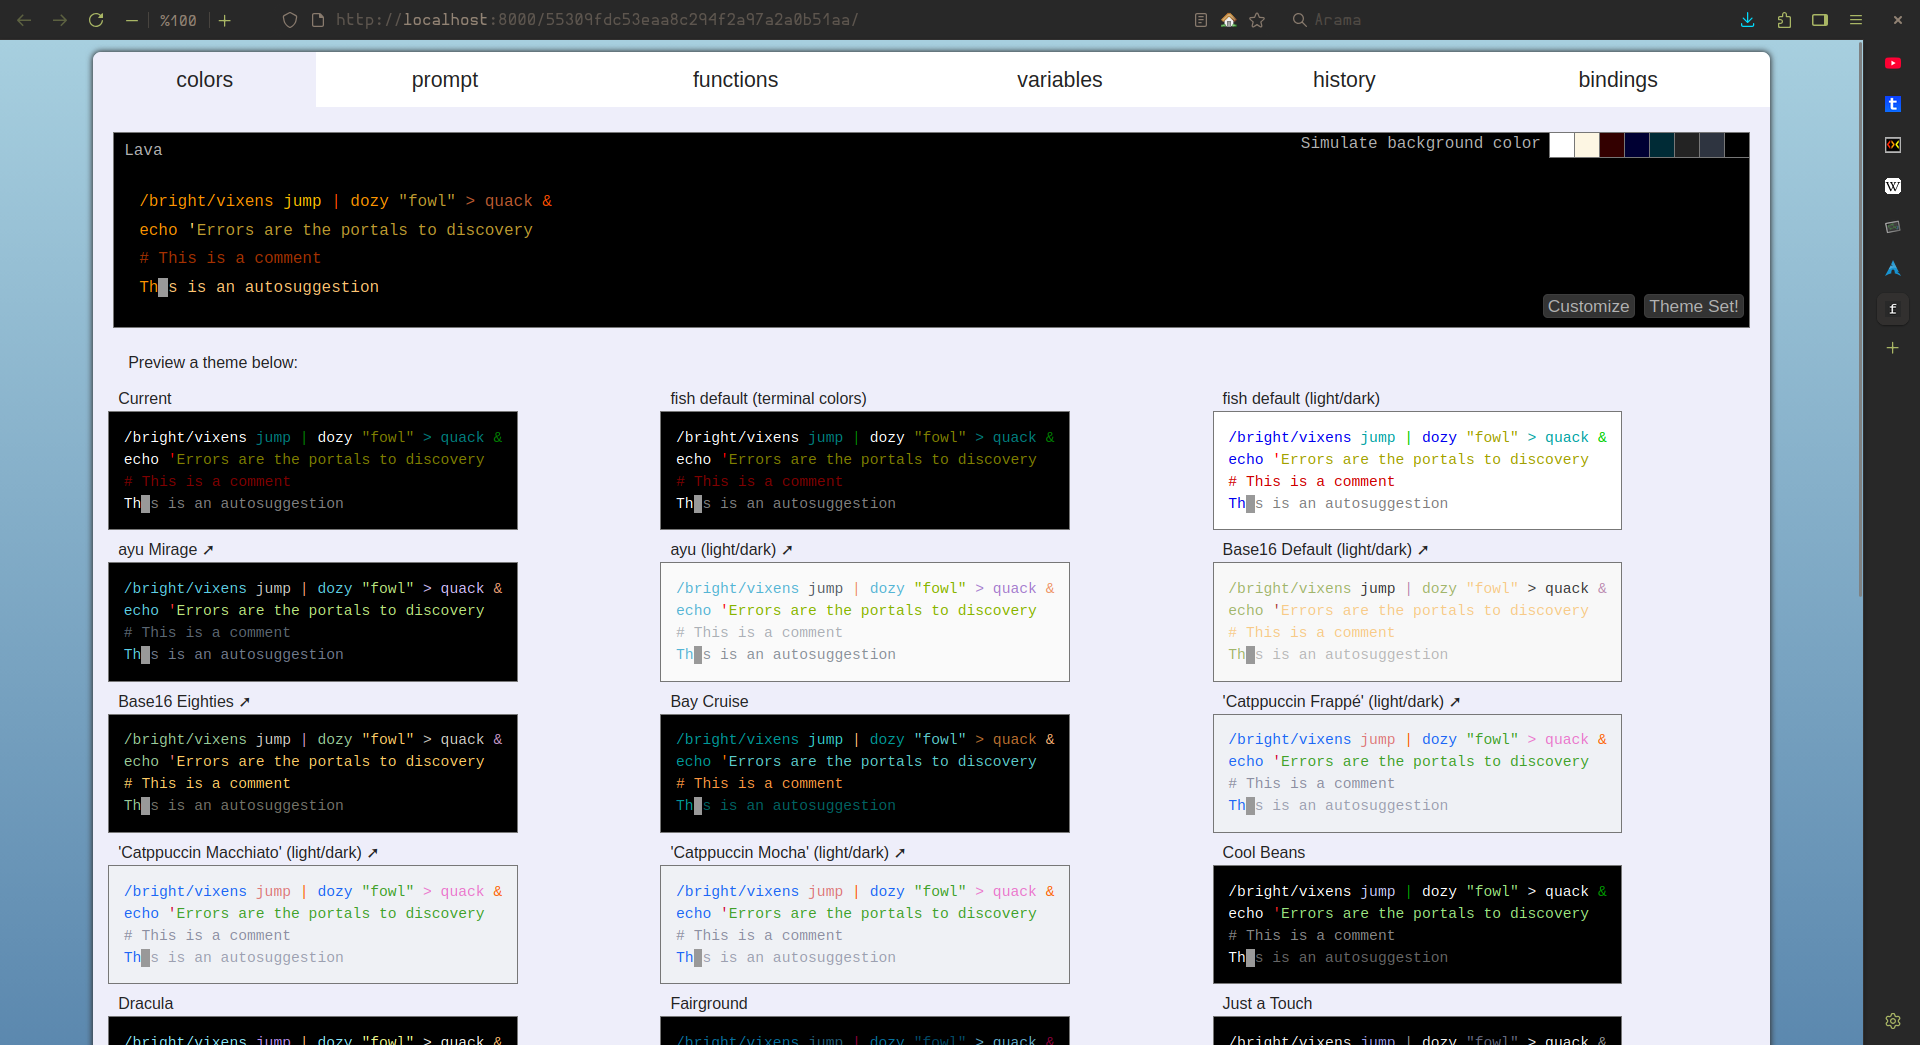The width and height of the screenshot is (1920, 1045).
Task: Open the blue 't' sidebar shortcut
Action: coord(1893,104)
